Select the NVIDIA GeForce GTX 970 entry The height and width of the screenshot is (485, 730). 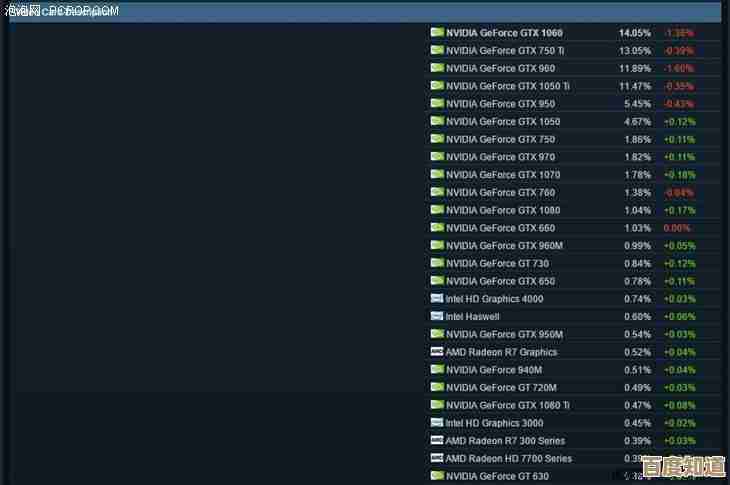tap(500, 157)
